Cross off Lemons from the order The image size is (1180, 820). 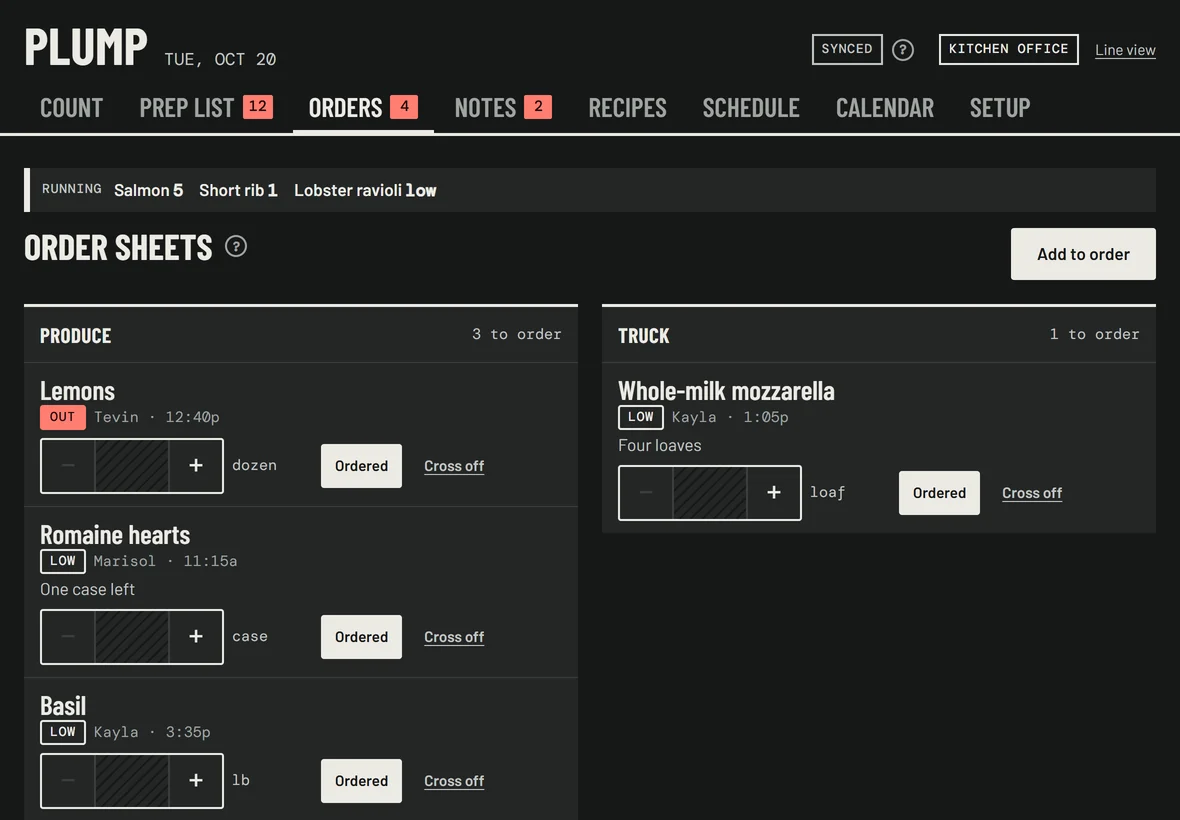coord(454,466)
